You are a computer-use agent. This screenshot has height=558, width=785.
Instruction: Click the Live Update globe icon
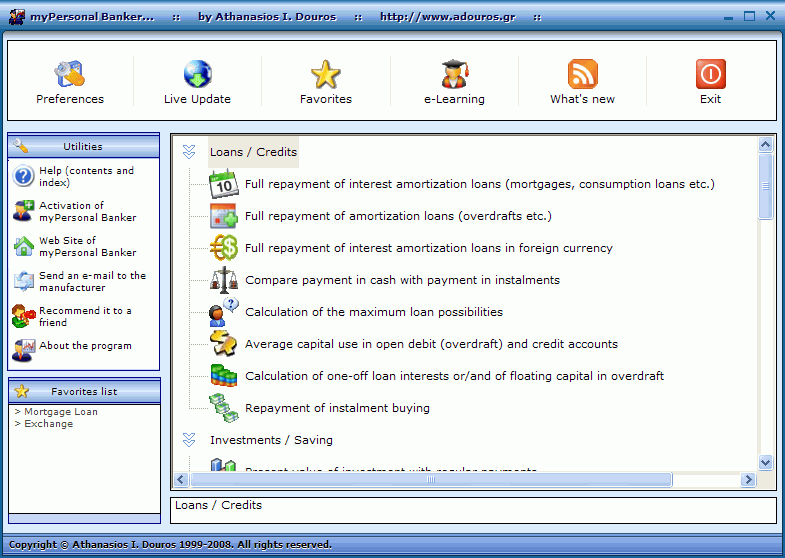[x=198, y=74]
